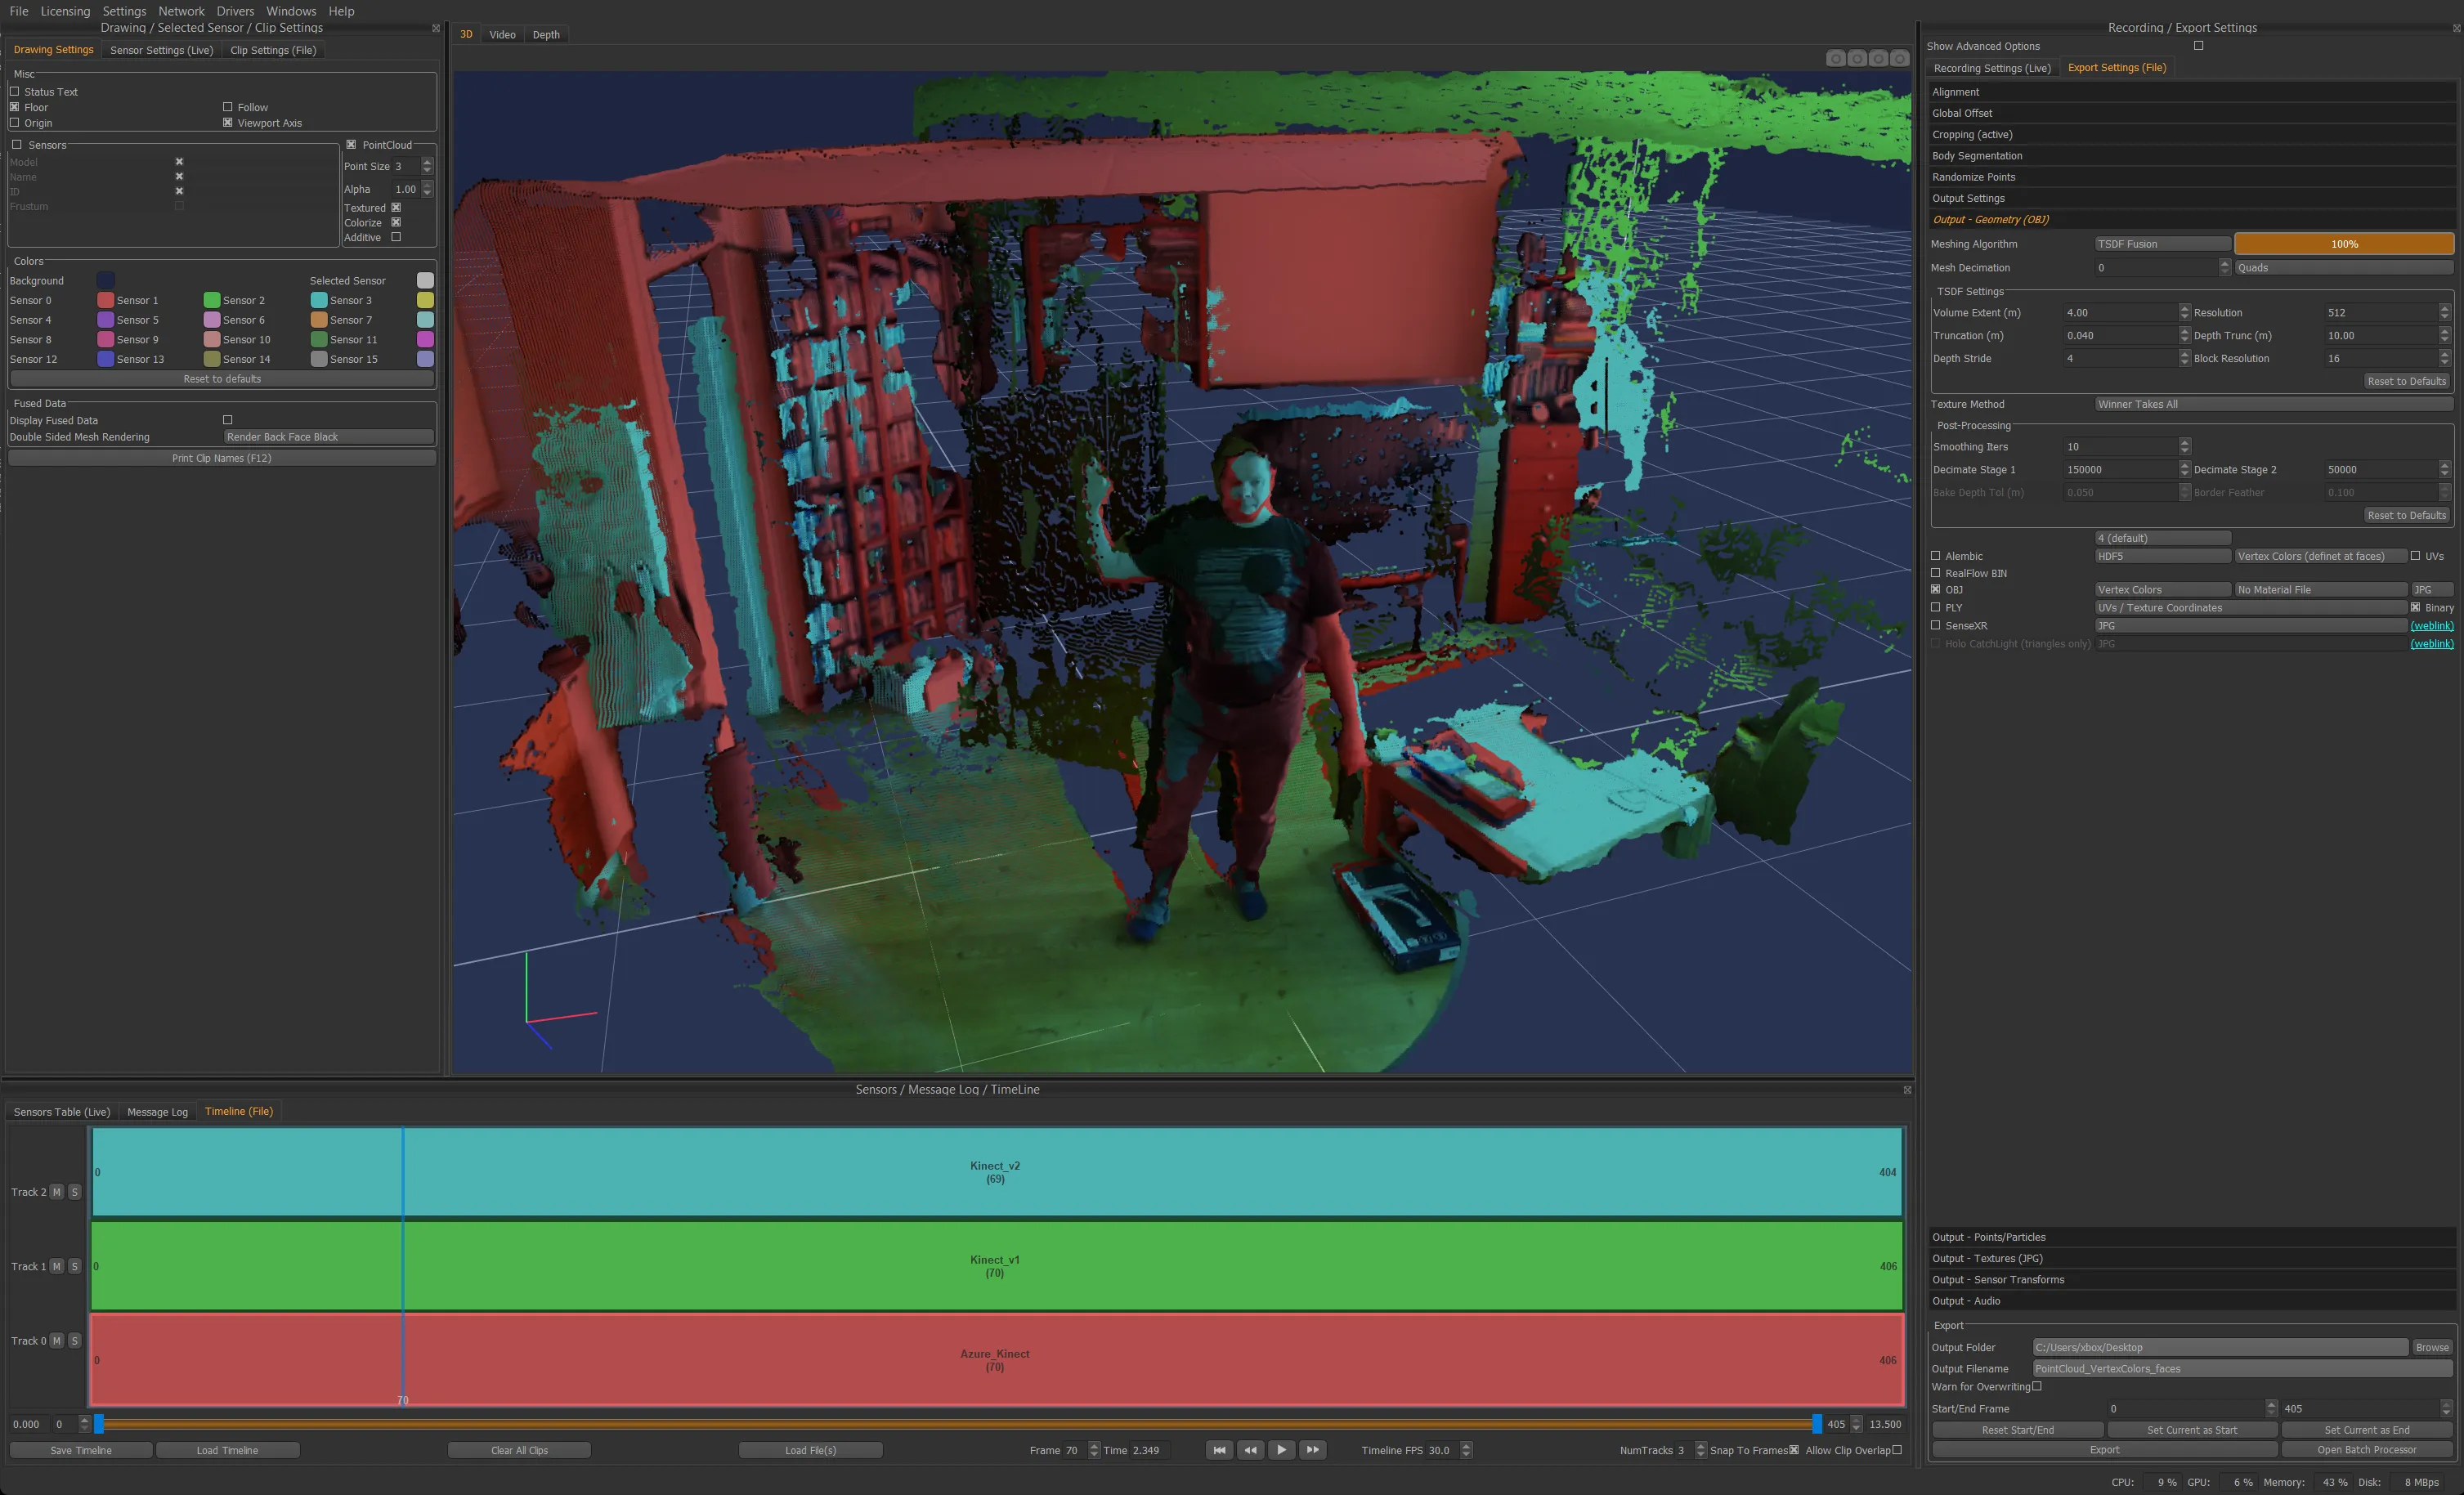
Task: Increase the Frame number stepper
Action: click(x=1094, y=1446)
